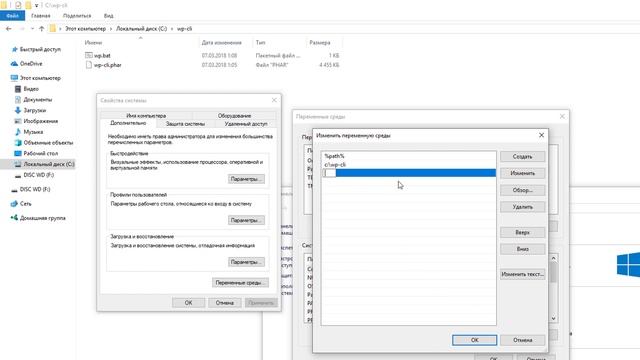
Task: Click the new entry edit field
Action: (x=330, y=173)
